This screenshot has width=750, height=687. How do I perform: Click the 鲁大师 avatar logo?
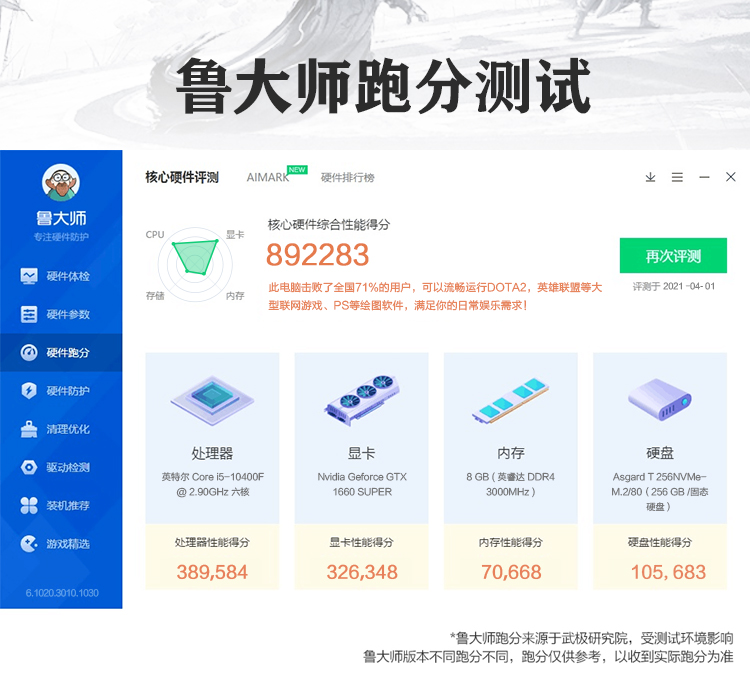pos(61,182)
